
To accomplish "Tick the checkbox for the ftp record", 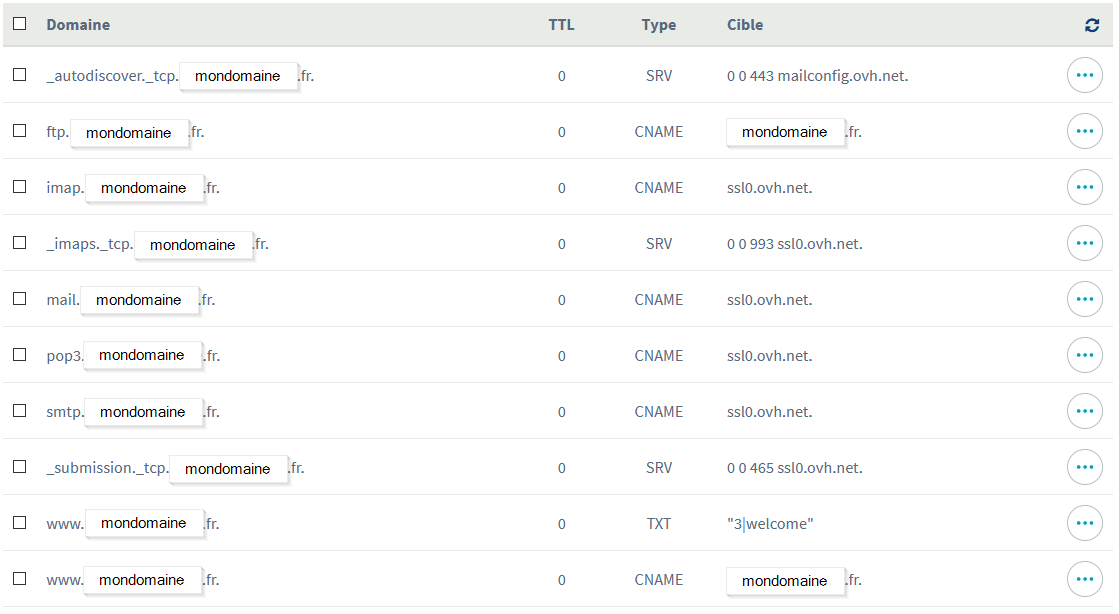I will [x=20, y=131].
